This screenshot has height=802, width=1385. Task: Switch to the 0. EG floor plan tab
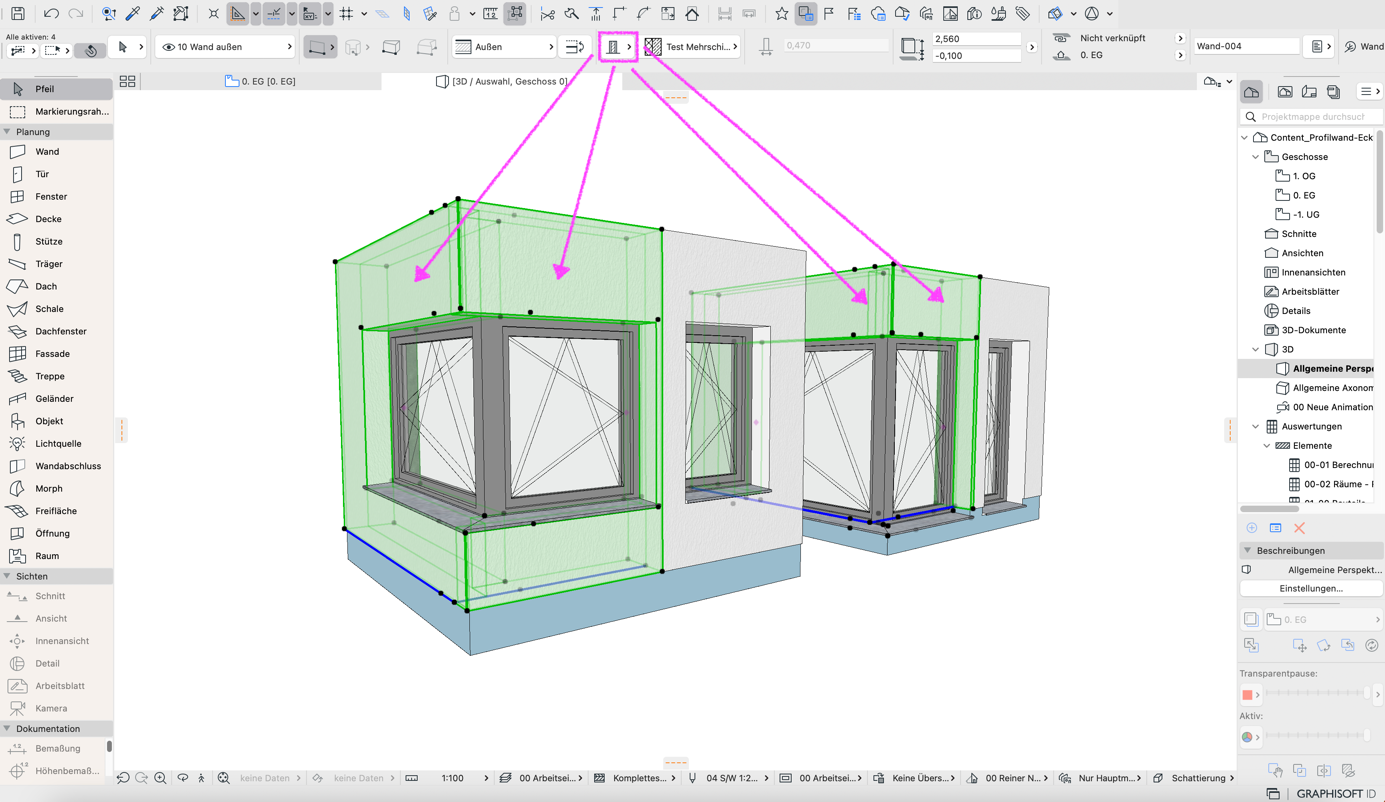click(260, 81)
